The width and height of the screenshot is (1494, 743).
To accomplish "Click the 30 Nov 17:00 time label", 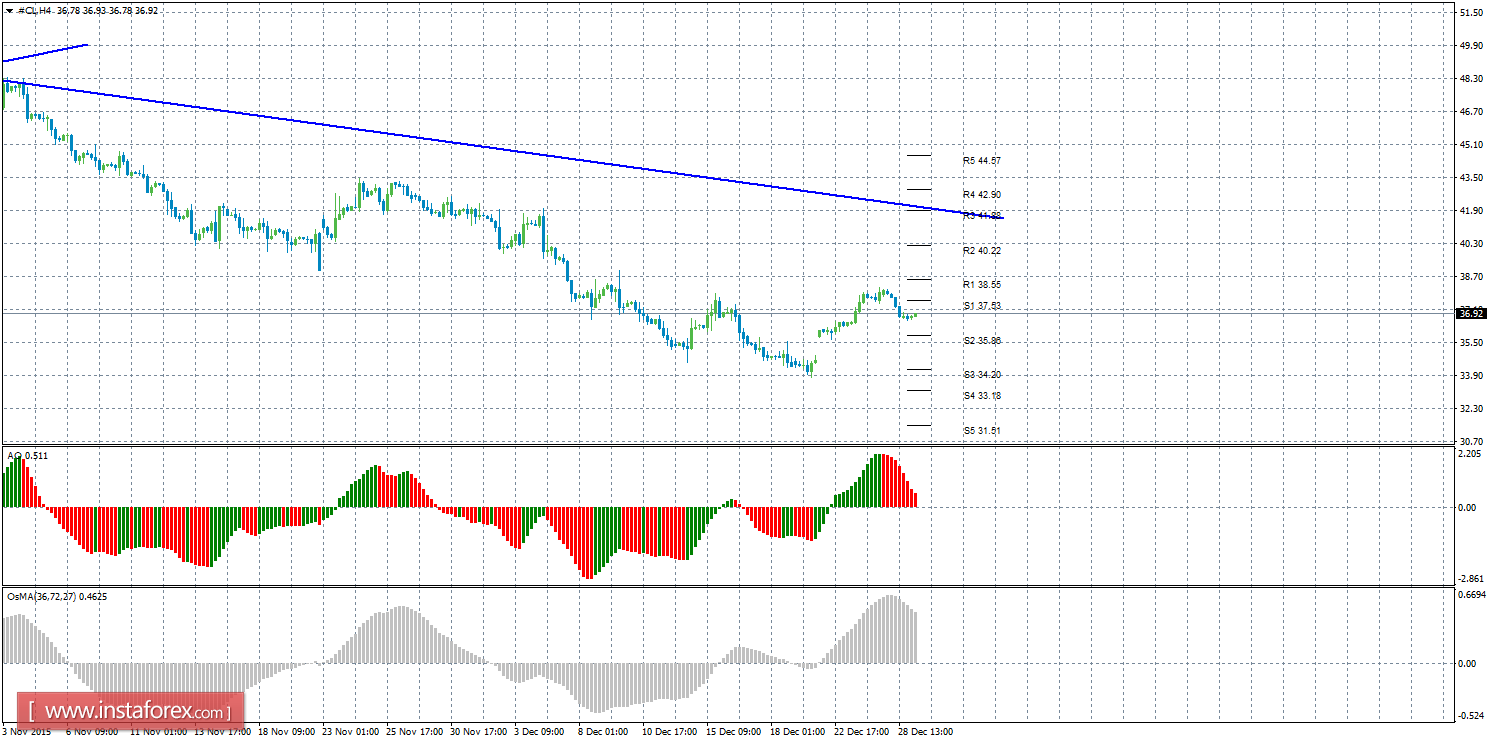I will (478, 732).
